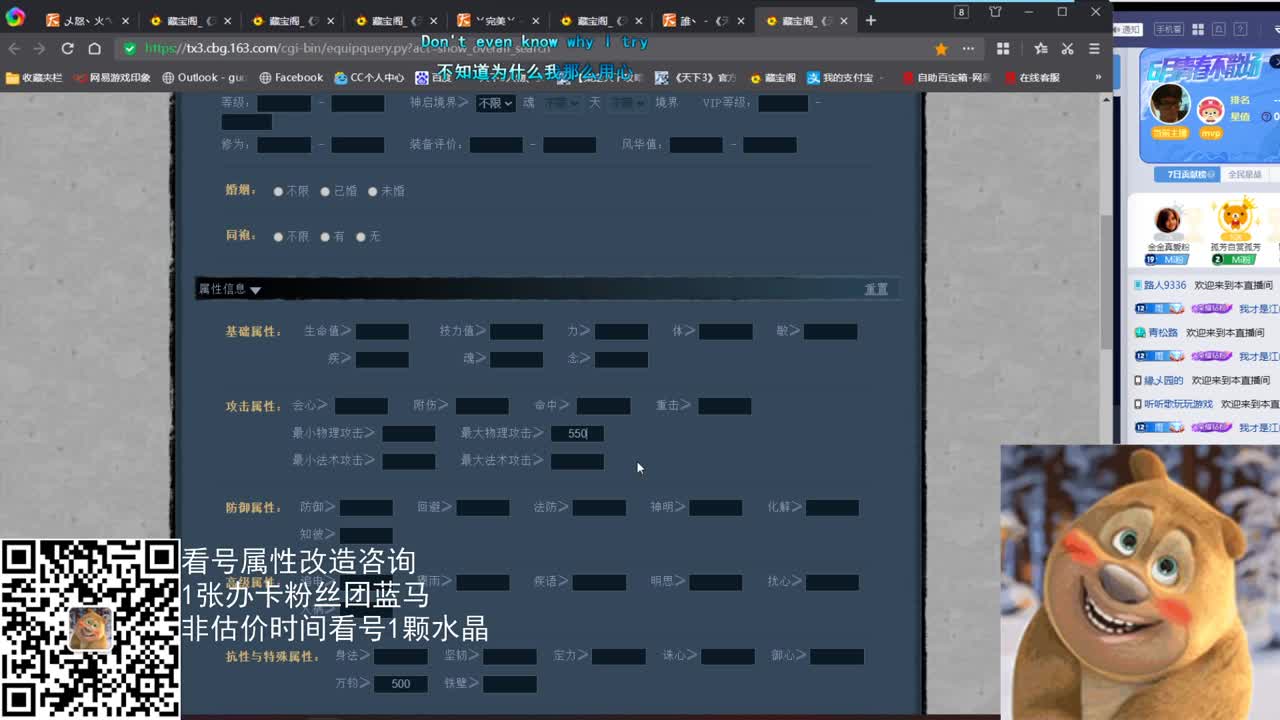Select 无 for 同袍

pos(361,237)
